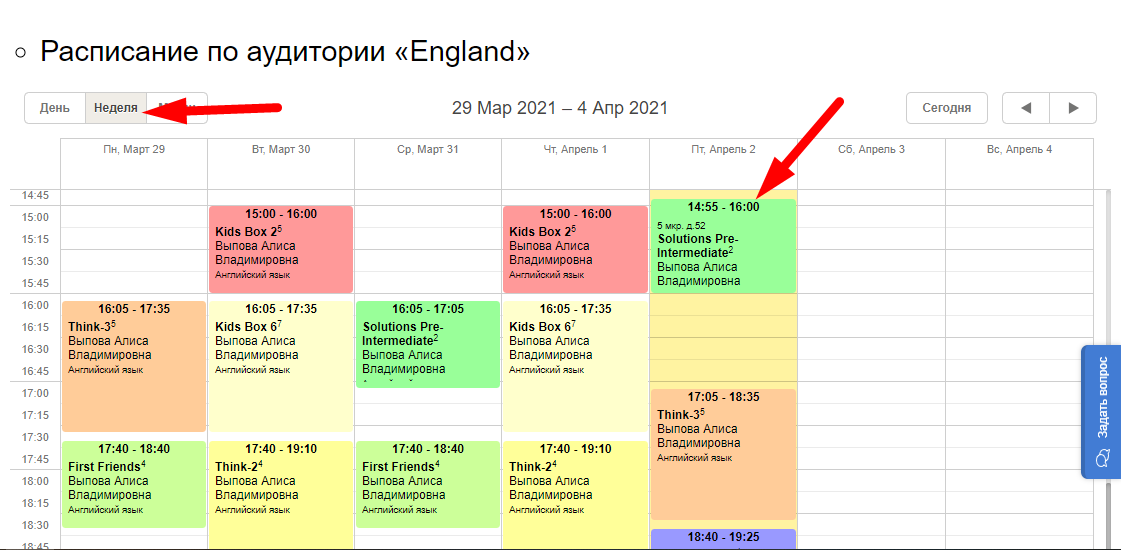1121x550 pixels.
Task: Open Wednesday 17:40 First Friends lesson
Action: point(428,484)
